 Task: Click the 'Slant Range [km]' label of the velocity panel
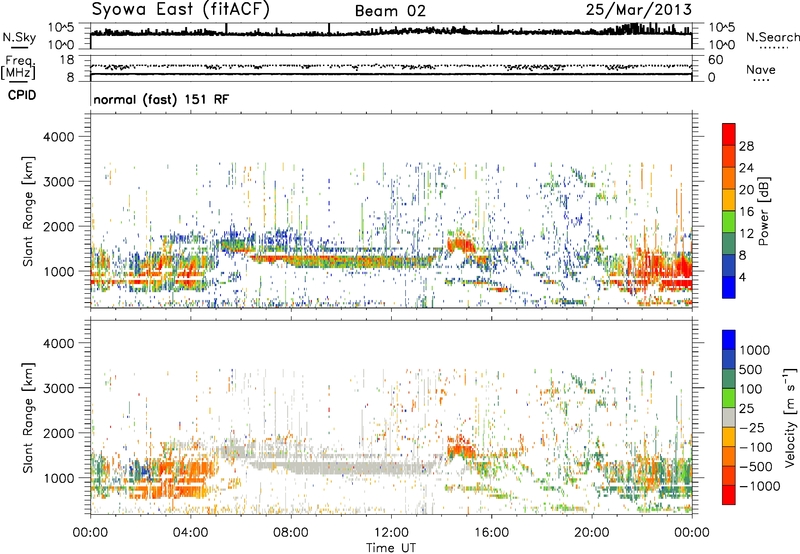[x=28, y=418]
